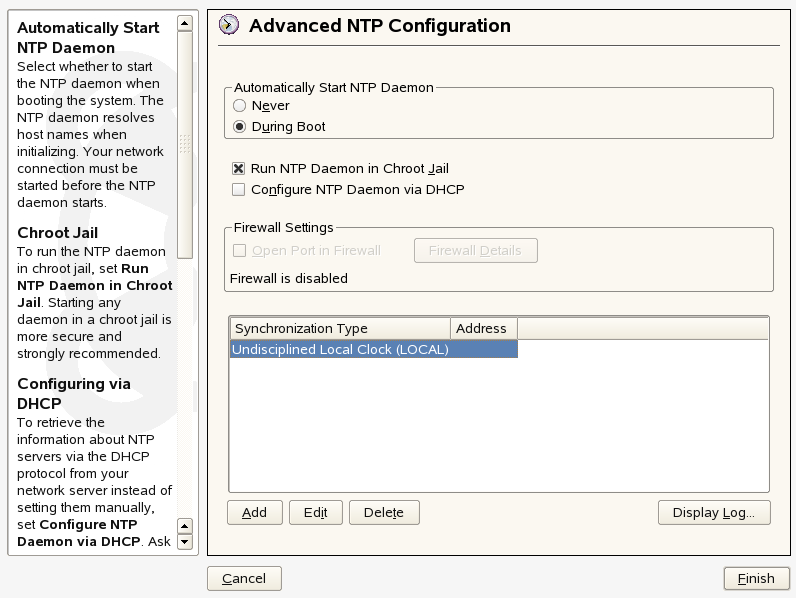Edit the selected synchronization entry

click(x=316, y=513)
